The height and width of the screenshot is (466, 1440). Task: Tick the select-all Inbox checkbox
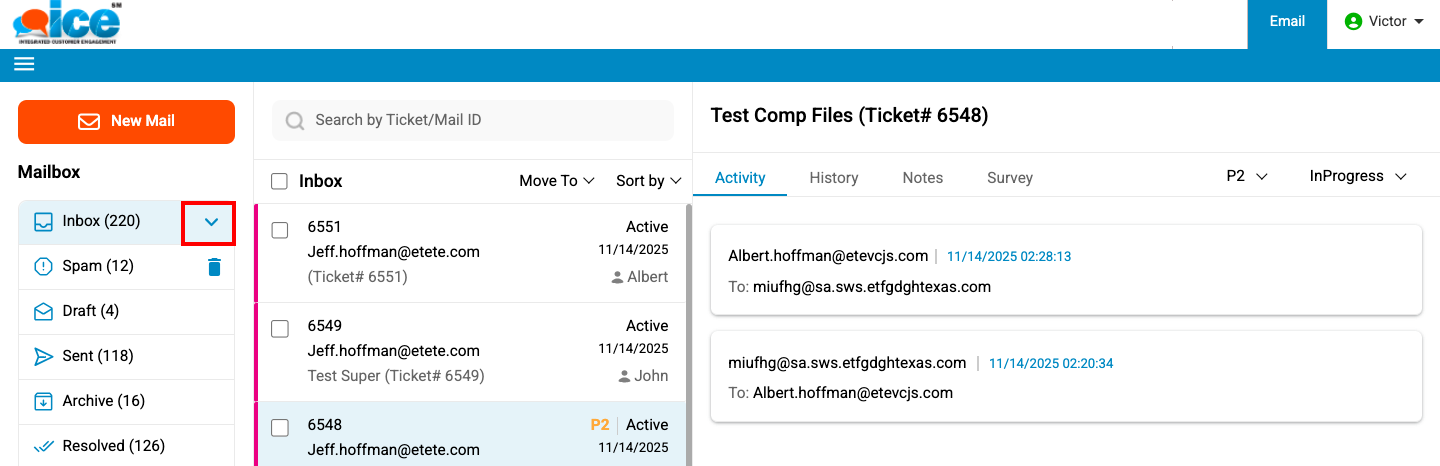click(280, 181)
